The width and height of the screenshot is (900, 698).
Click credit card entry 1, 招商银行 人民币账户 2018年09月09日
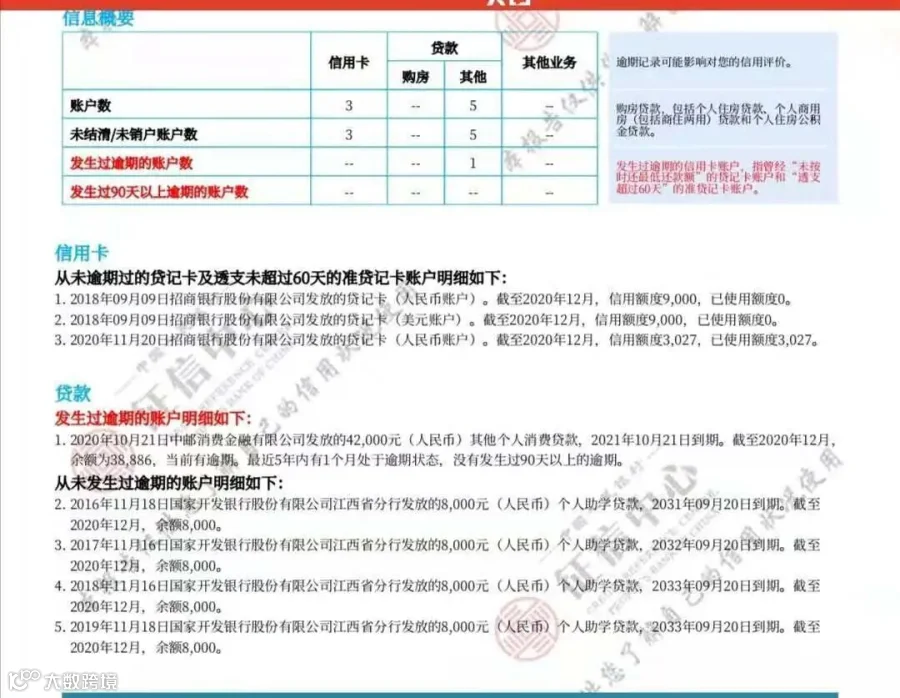[x=424, y=299]
